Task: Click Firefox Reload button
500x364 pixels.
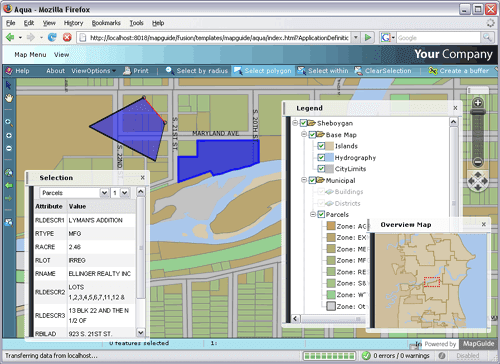Action: coord(52,37)
